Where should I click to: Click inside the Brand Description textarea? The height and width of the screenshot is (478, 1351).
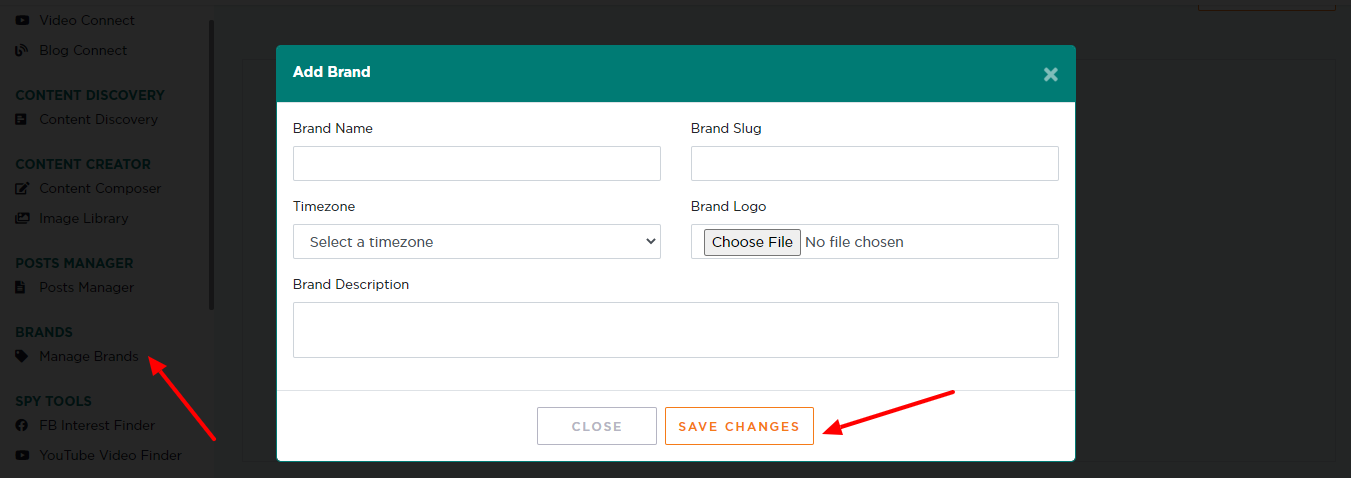[676, 330]
